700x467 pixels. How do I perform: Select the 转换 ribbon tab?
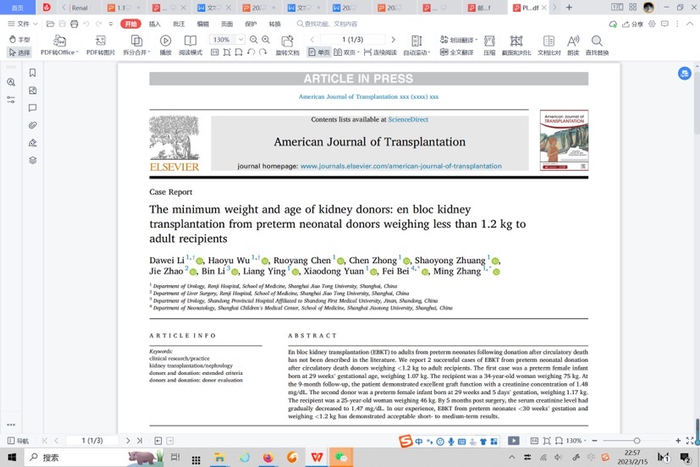(x=275, y=24)
